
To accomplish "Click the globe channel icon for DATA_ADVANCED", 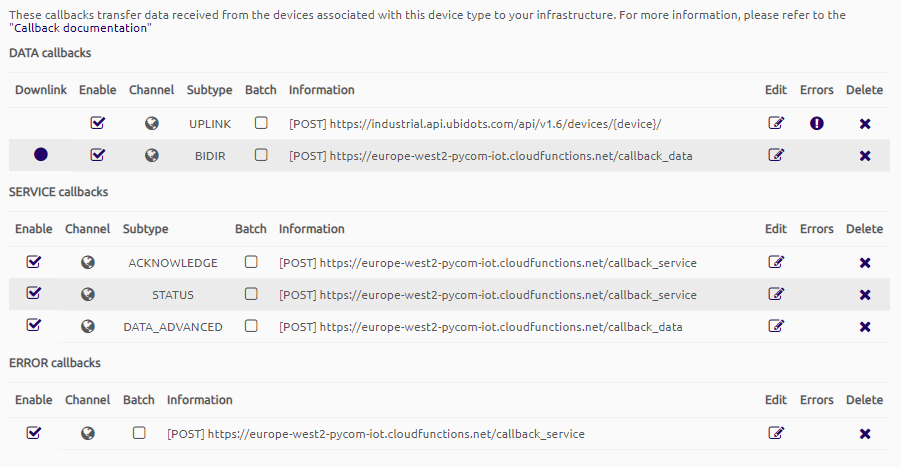I will [88, 326].
